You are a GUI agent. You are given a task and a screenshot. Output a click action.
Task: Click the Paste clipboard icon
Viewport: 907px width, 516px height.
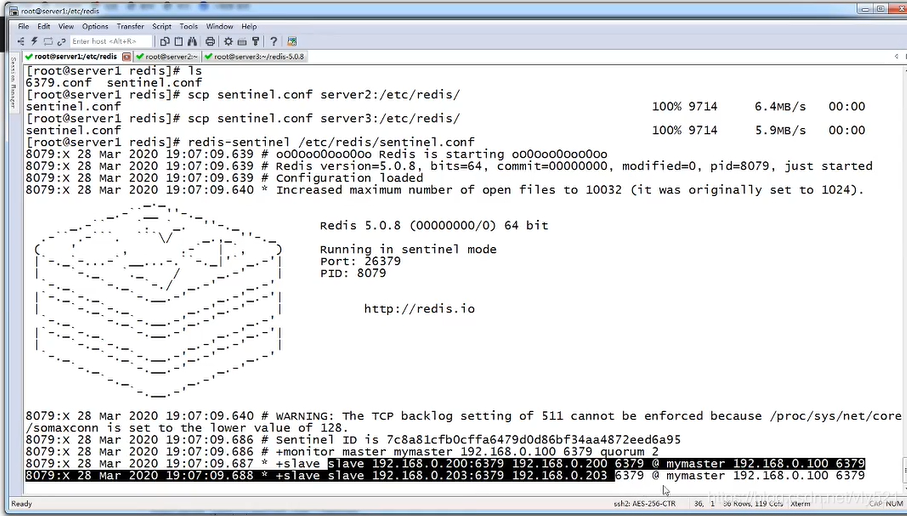point(179,41)
